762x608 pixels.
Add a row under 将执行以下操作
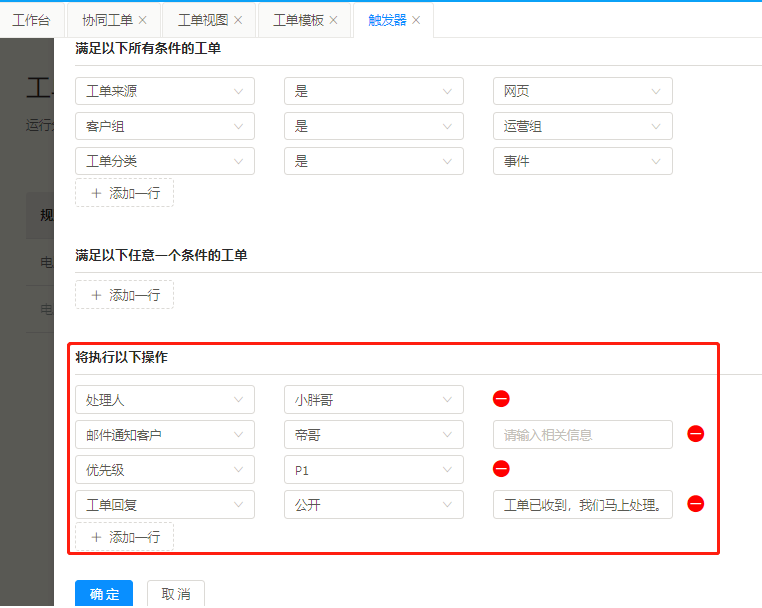pos(125,537)
